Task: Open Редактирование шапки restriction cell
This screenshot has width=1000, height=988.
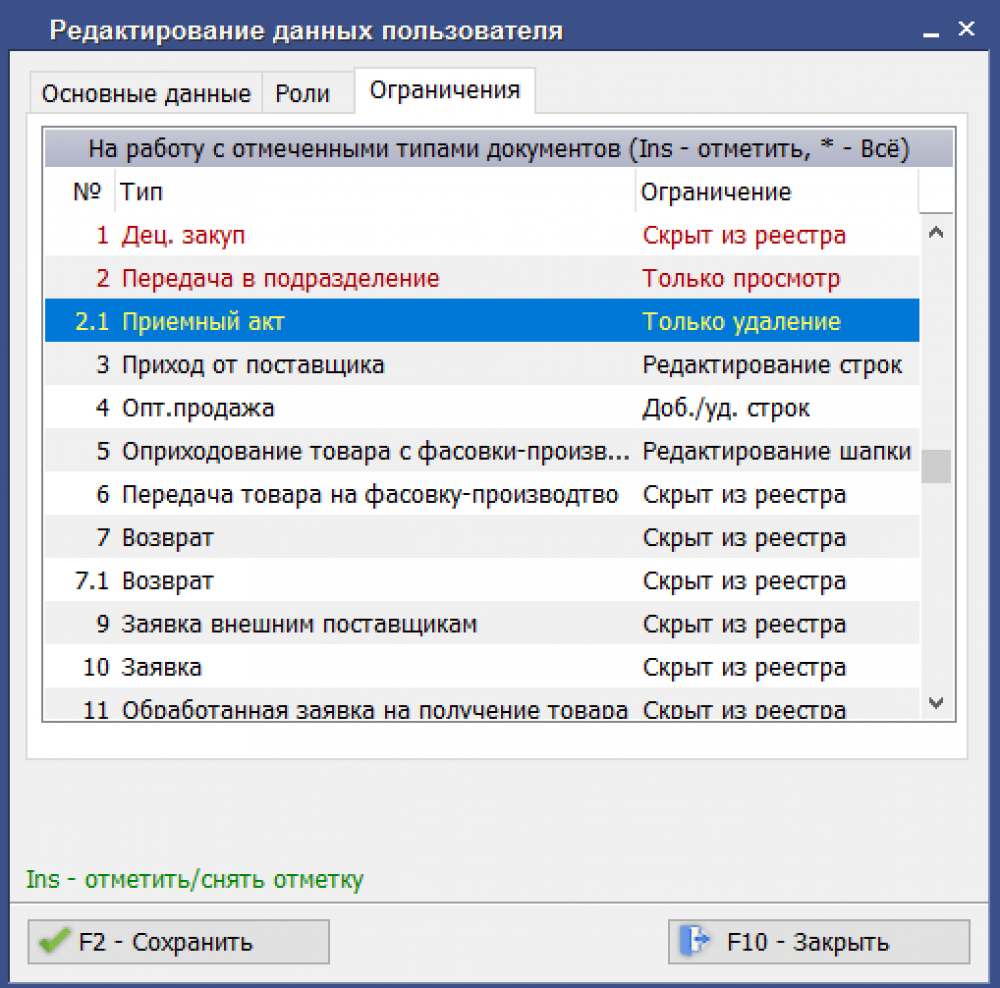Action: (778, 452)
